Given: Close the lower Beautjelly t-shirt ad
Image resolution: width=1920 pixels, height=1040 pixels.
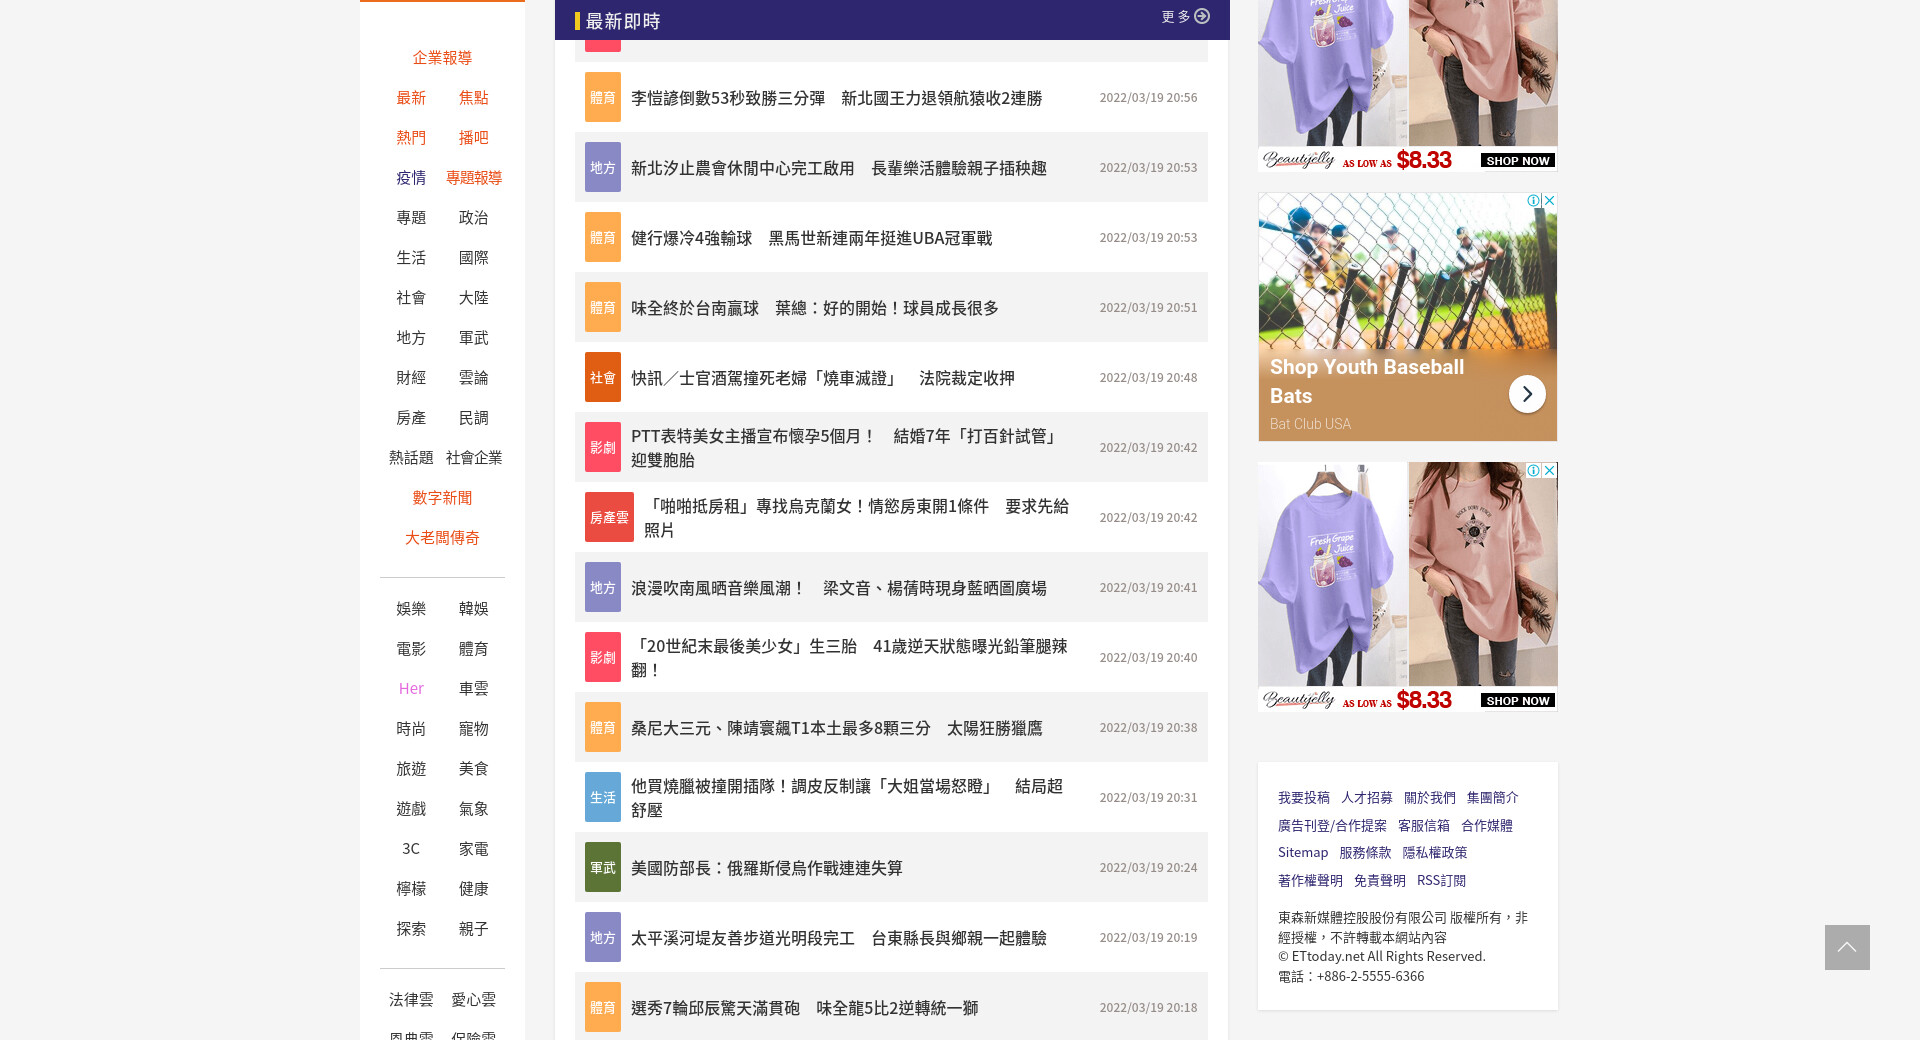Looking at the screenshot, I should [x=1549, y=470].
